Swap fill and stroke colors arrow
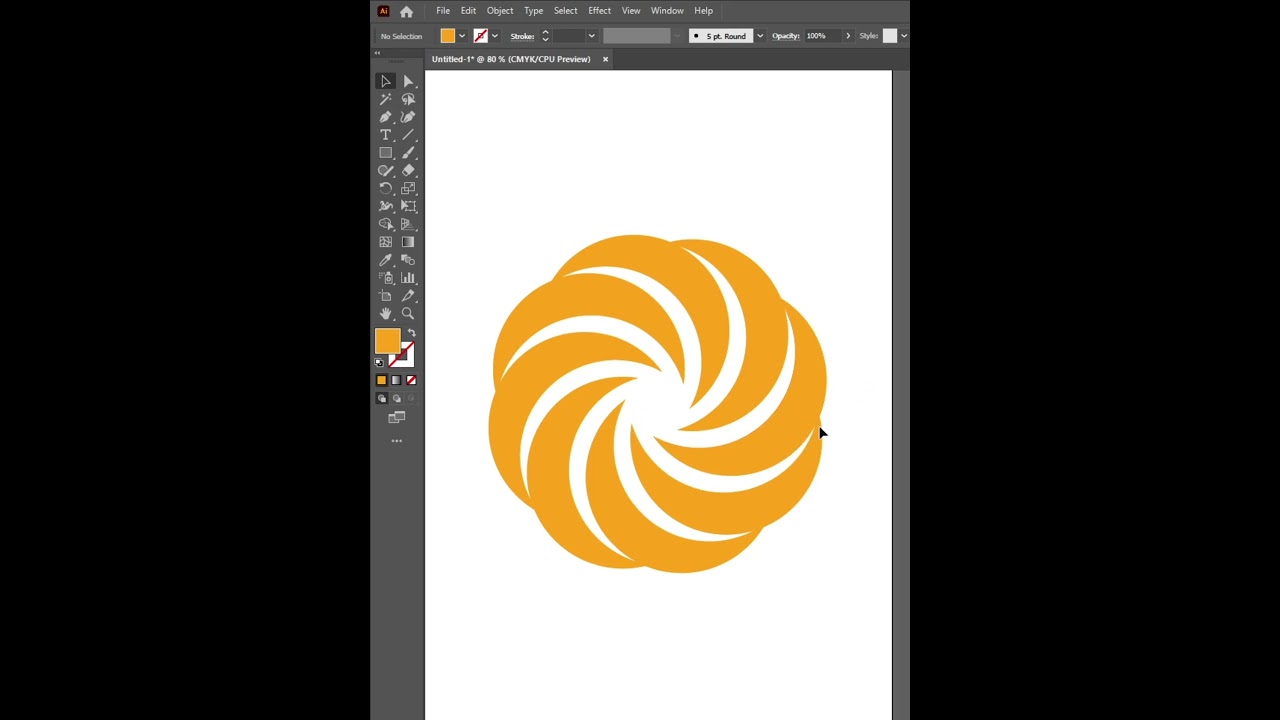This screenshot has width=1280, height=720. pyautogui.click(x=411, y=334)
